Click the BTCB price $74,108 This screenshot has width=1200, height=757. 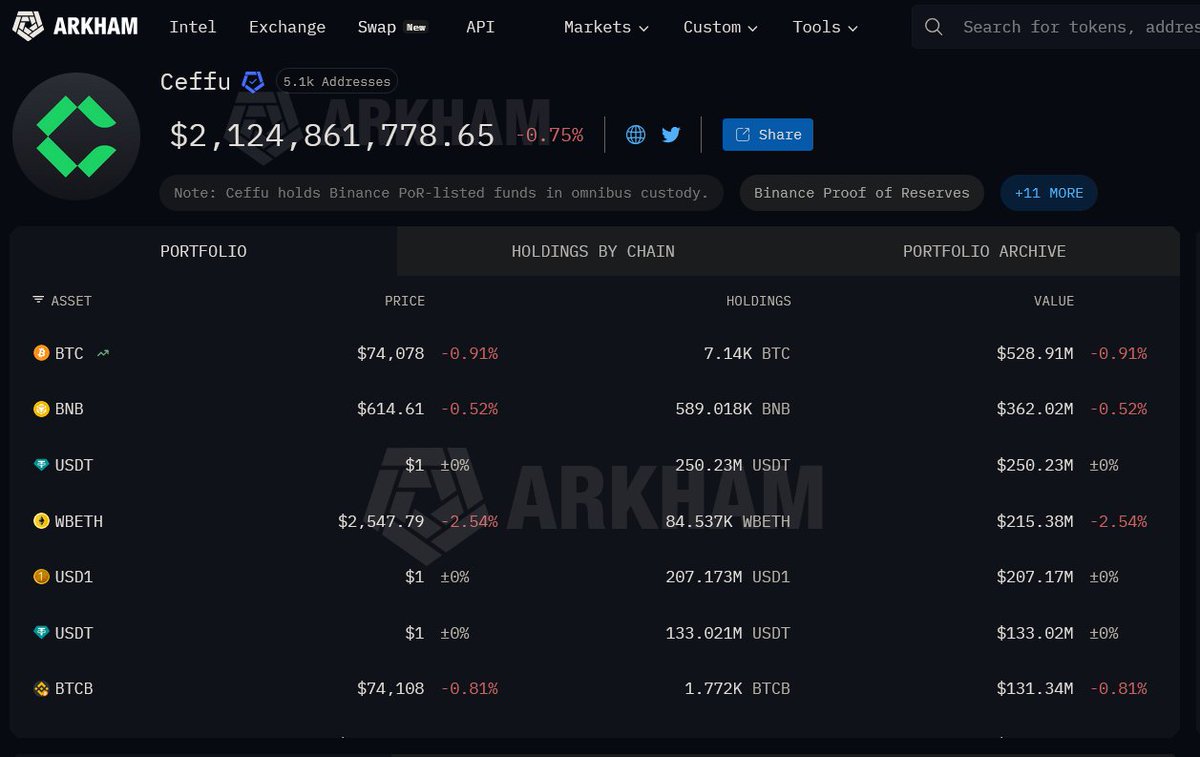pyautogui.click(x=390, y=689)
